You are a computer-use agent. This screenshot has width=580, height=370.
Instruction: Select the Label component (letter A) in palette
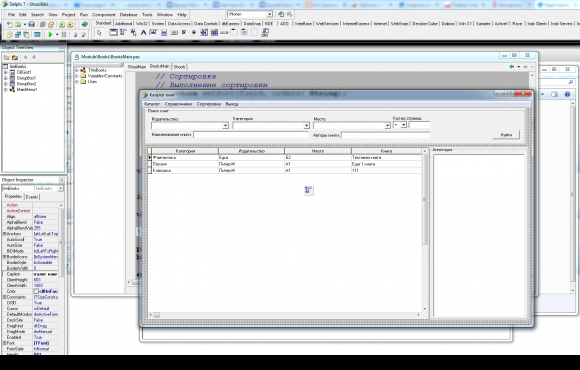(x=143, y=33)
